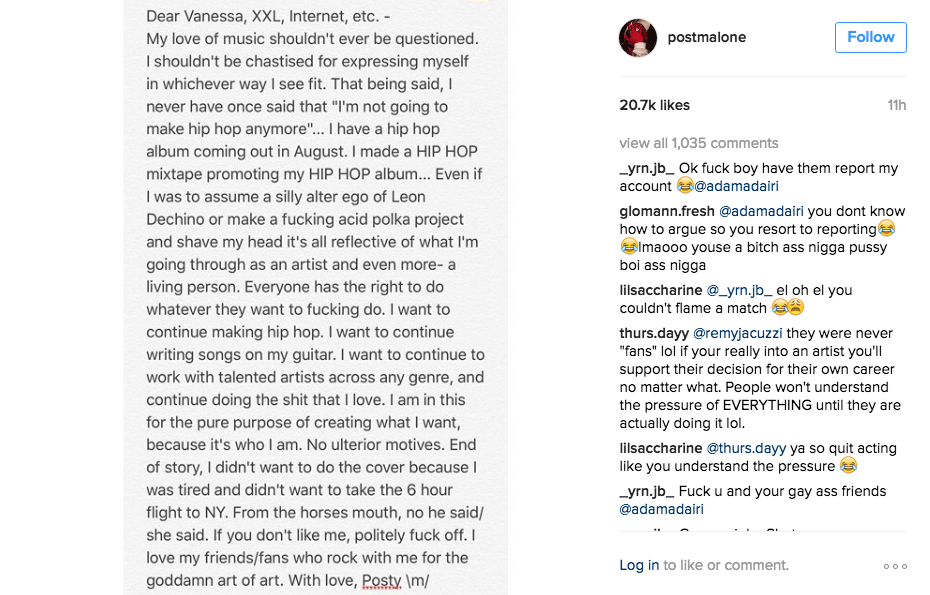The height and width of the screenshot is (595, 930).
Task: Open postmalone's profile avatar
Action: tap(638, 38)
